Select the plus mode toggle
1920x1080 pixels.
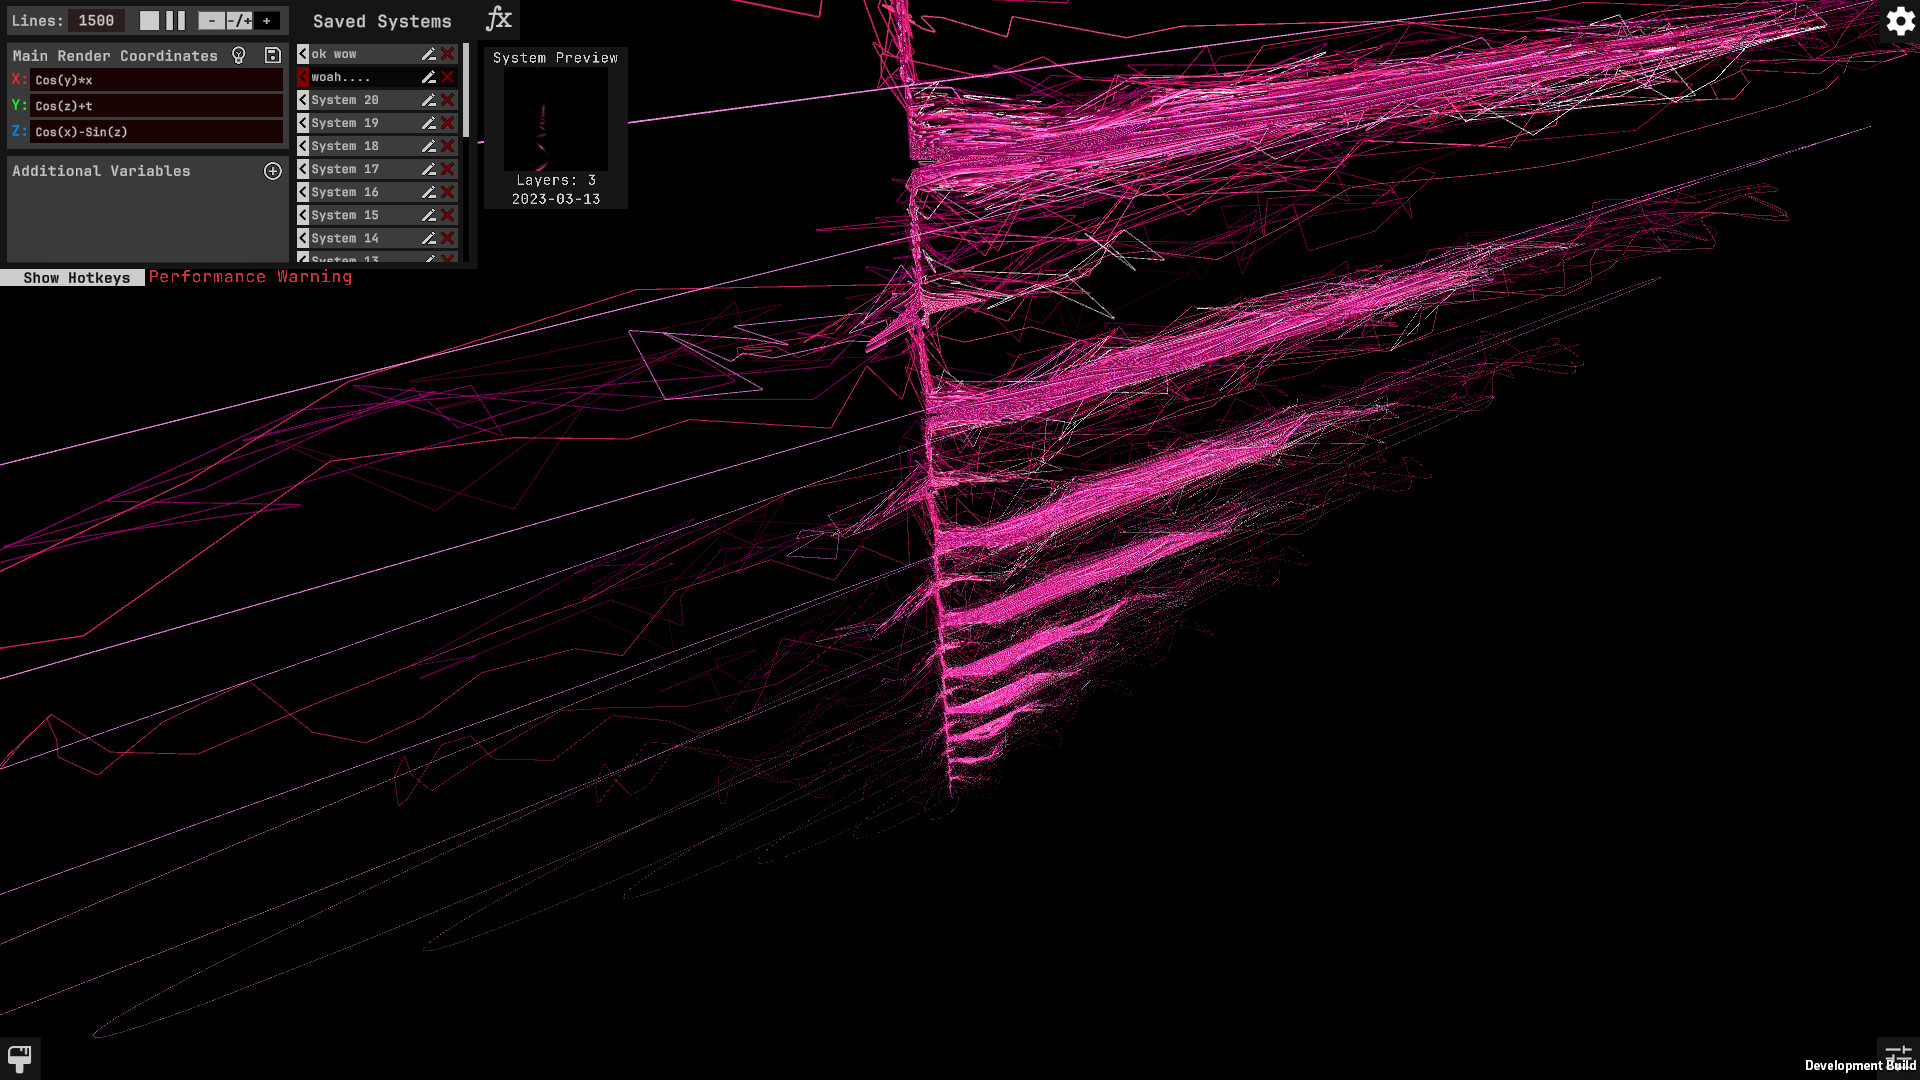[x=267, y=21]
